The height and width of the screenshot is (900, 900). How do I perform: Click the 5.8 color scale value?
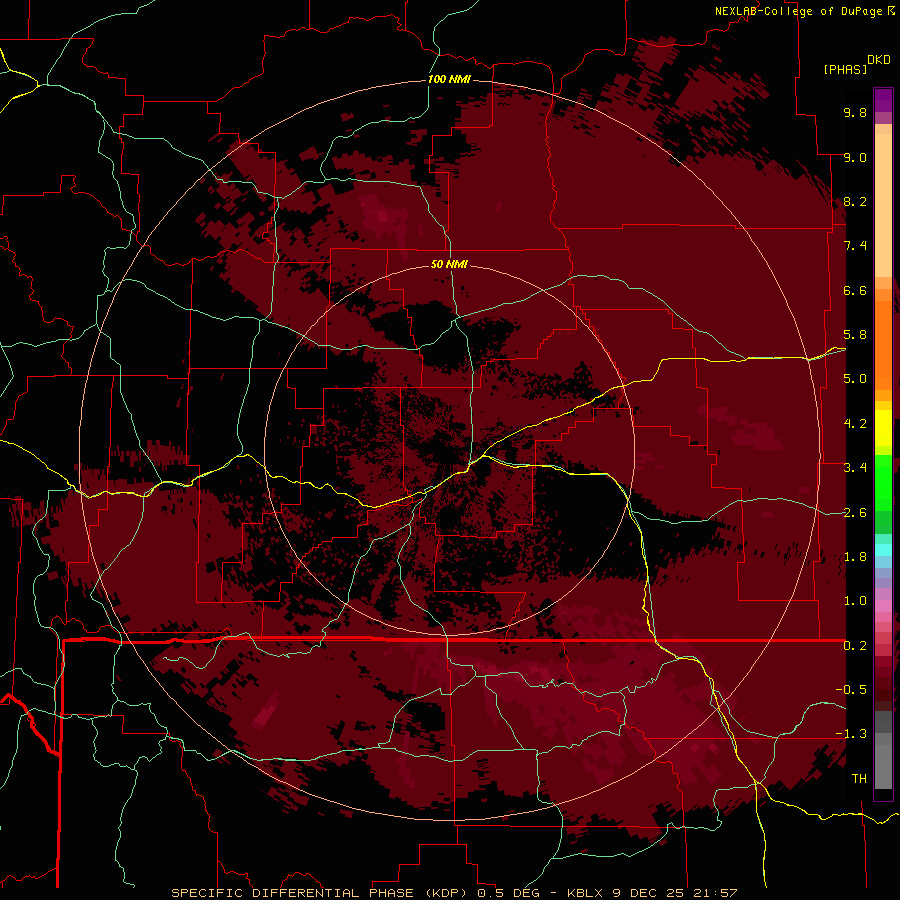click(855, 335)
